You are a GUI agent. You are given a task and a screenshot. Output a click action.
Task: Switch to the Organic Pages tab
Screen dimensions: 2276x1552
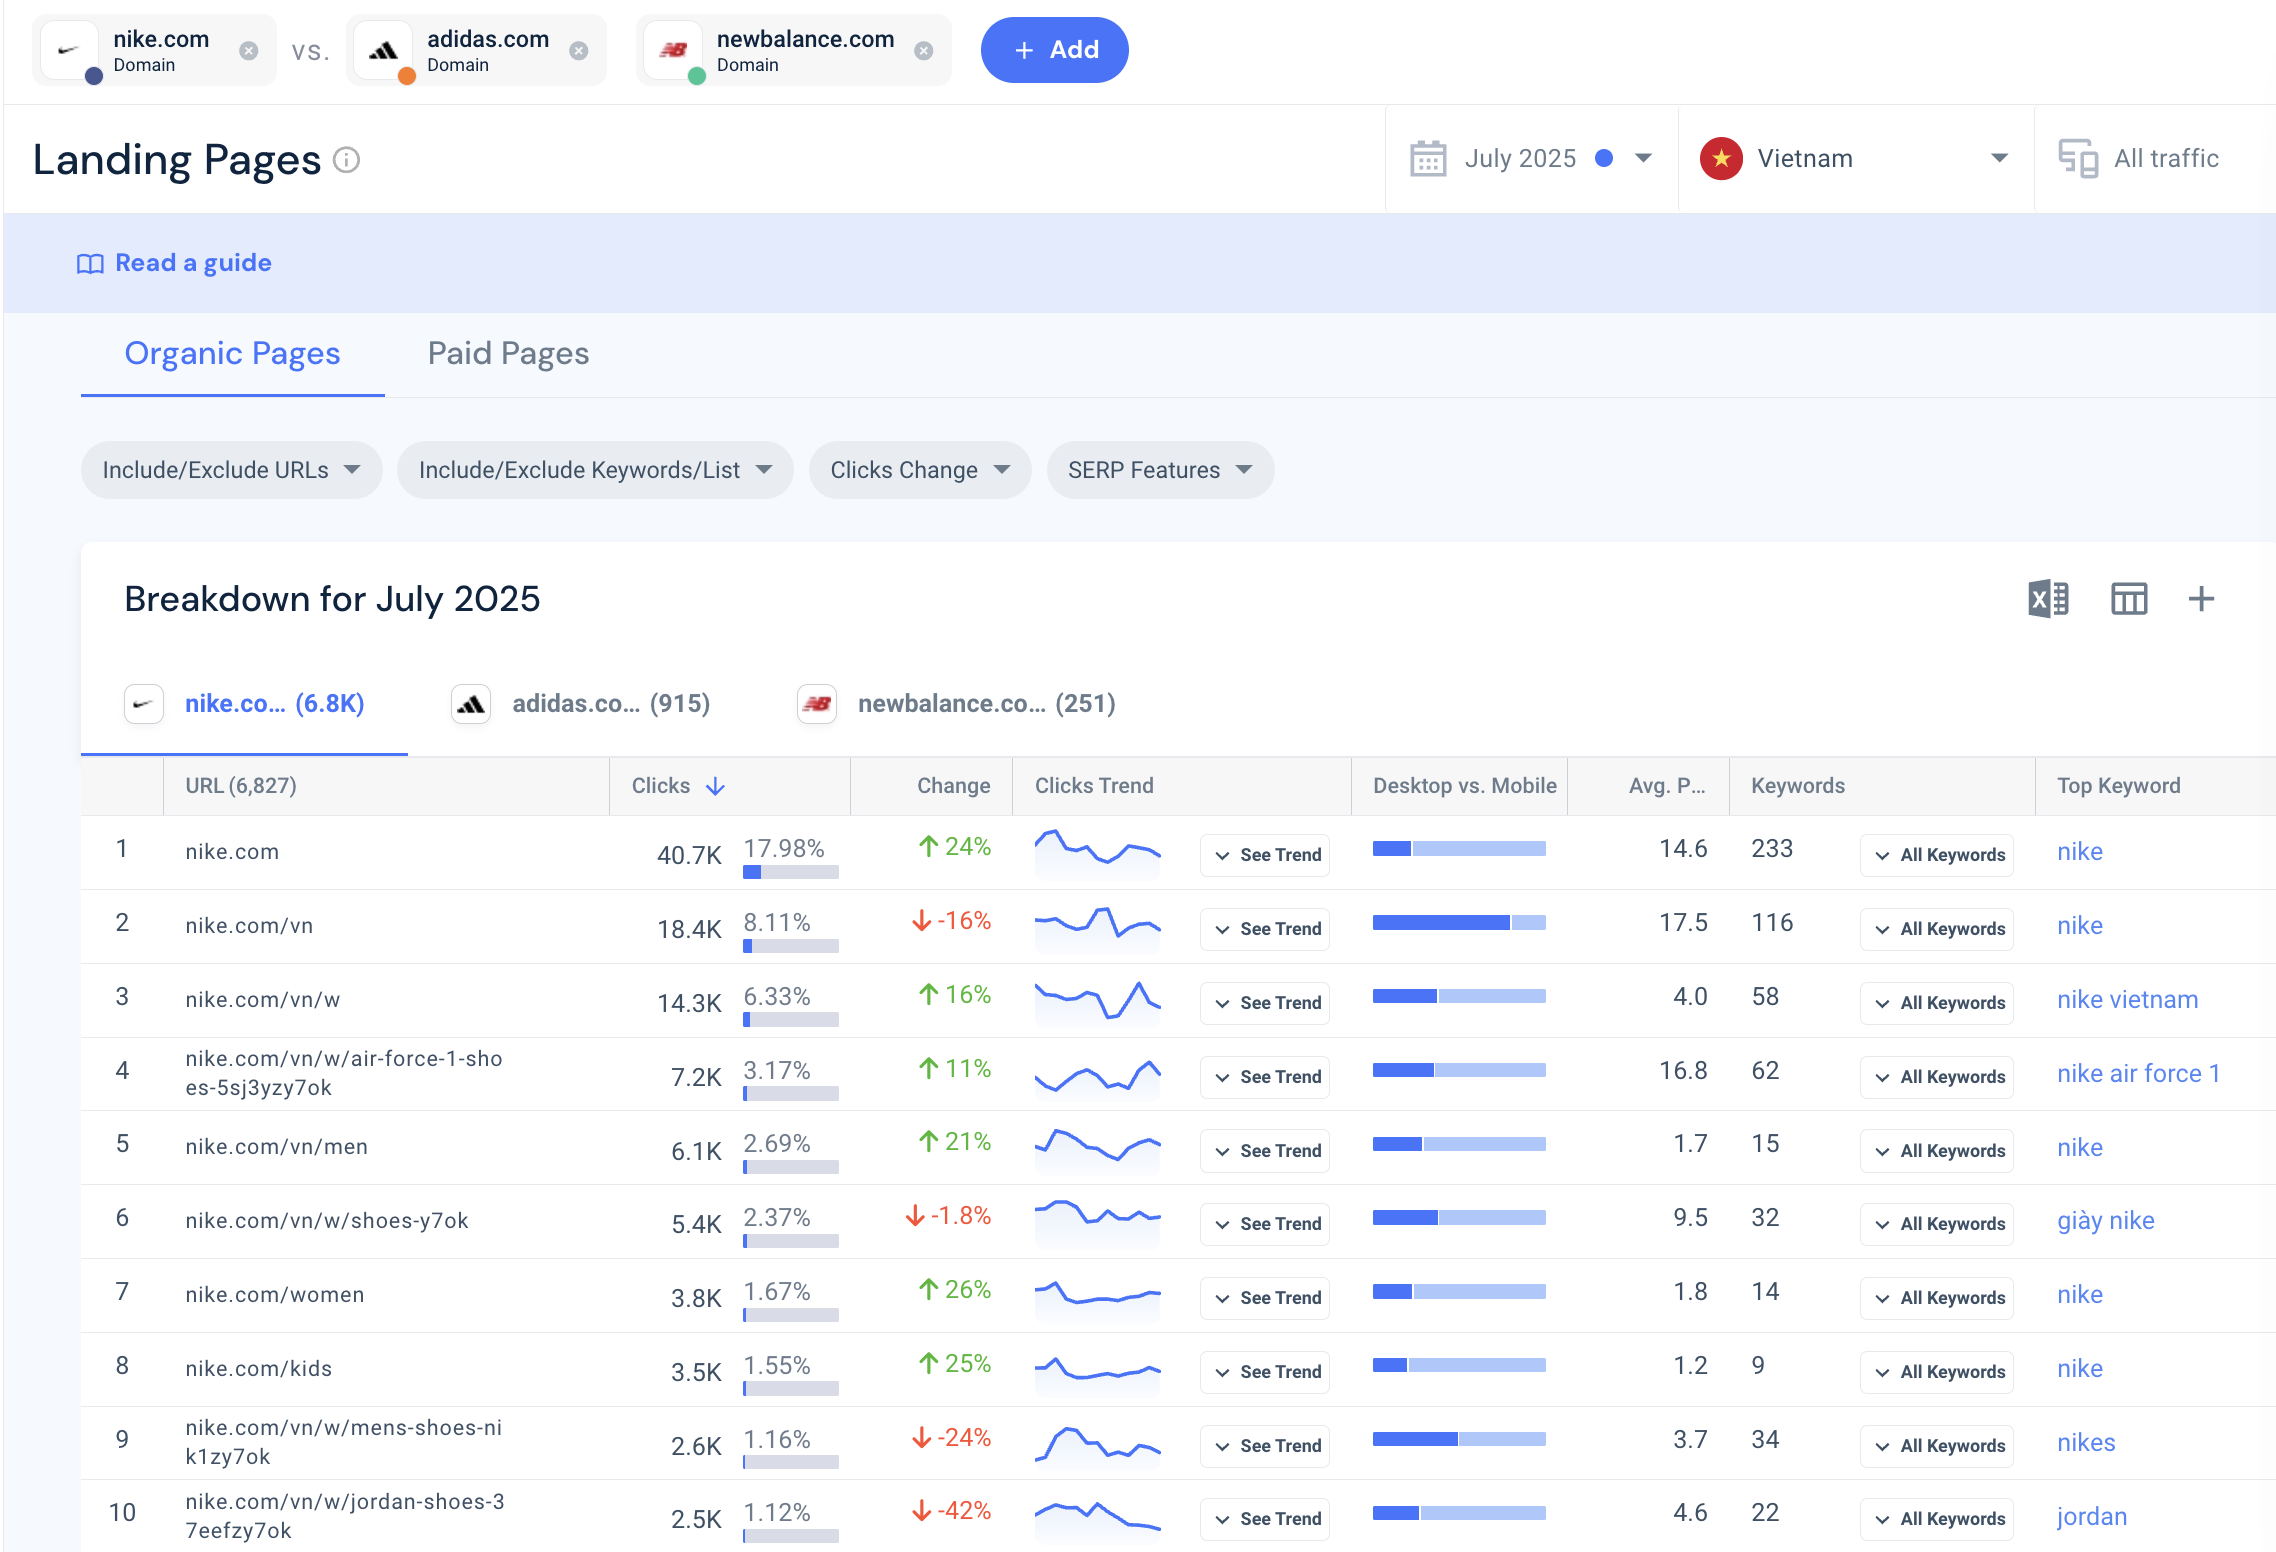(x=232, y=354)
